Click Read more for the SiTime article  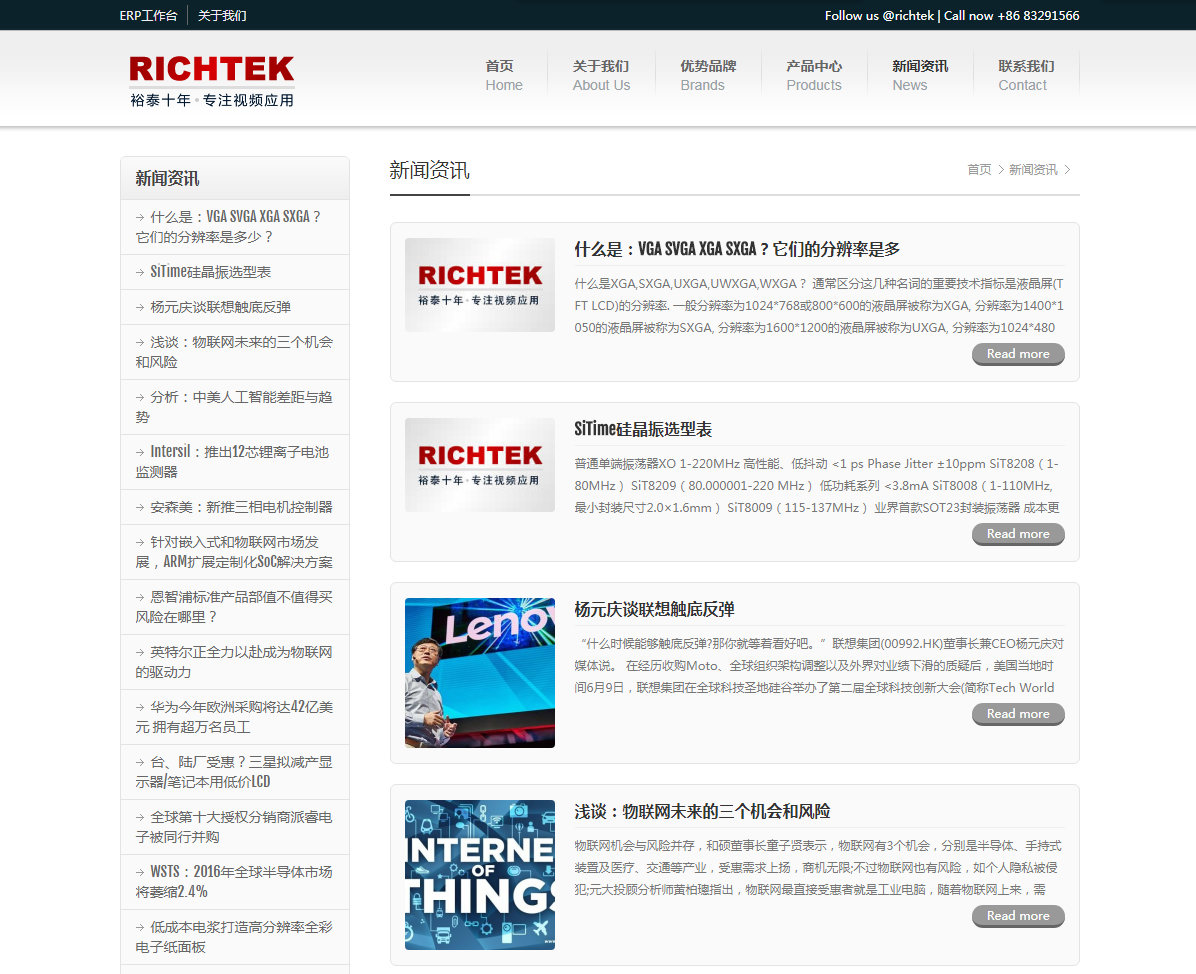[1018, 534]
